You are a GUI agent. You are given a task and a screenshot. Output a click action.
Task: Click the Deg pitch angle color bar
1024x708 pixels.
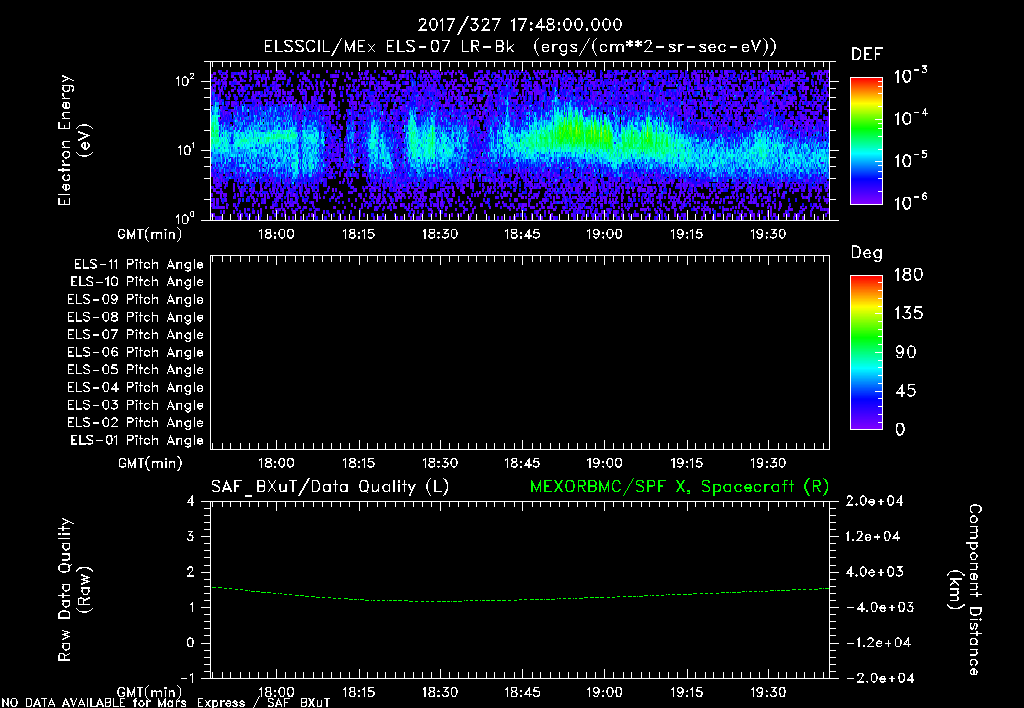tap(866, 352)
